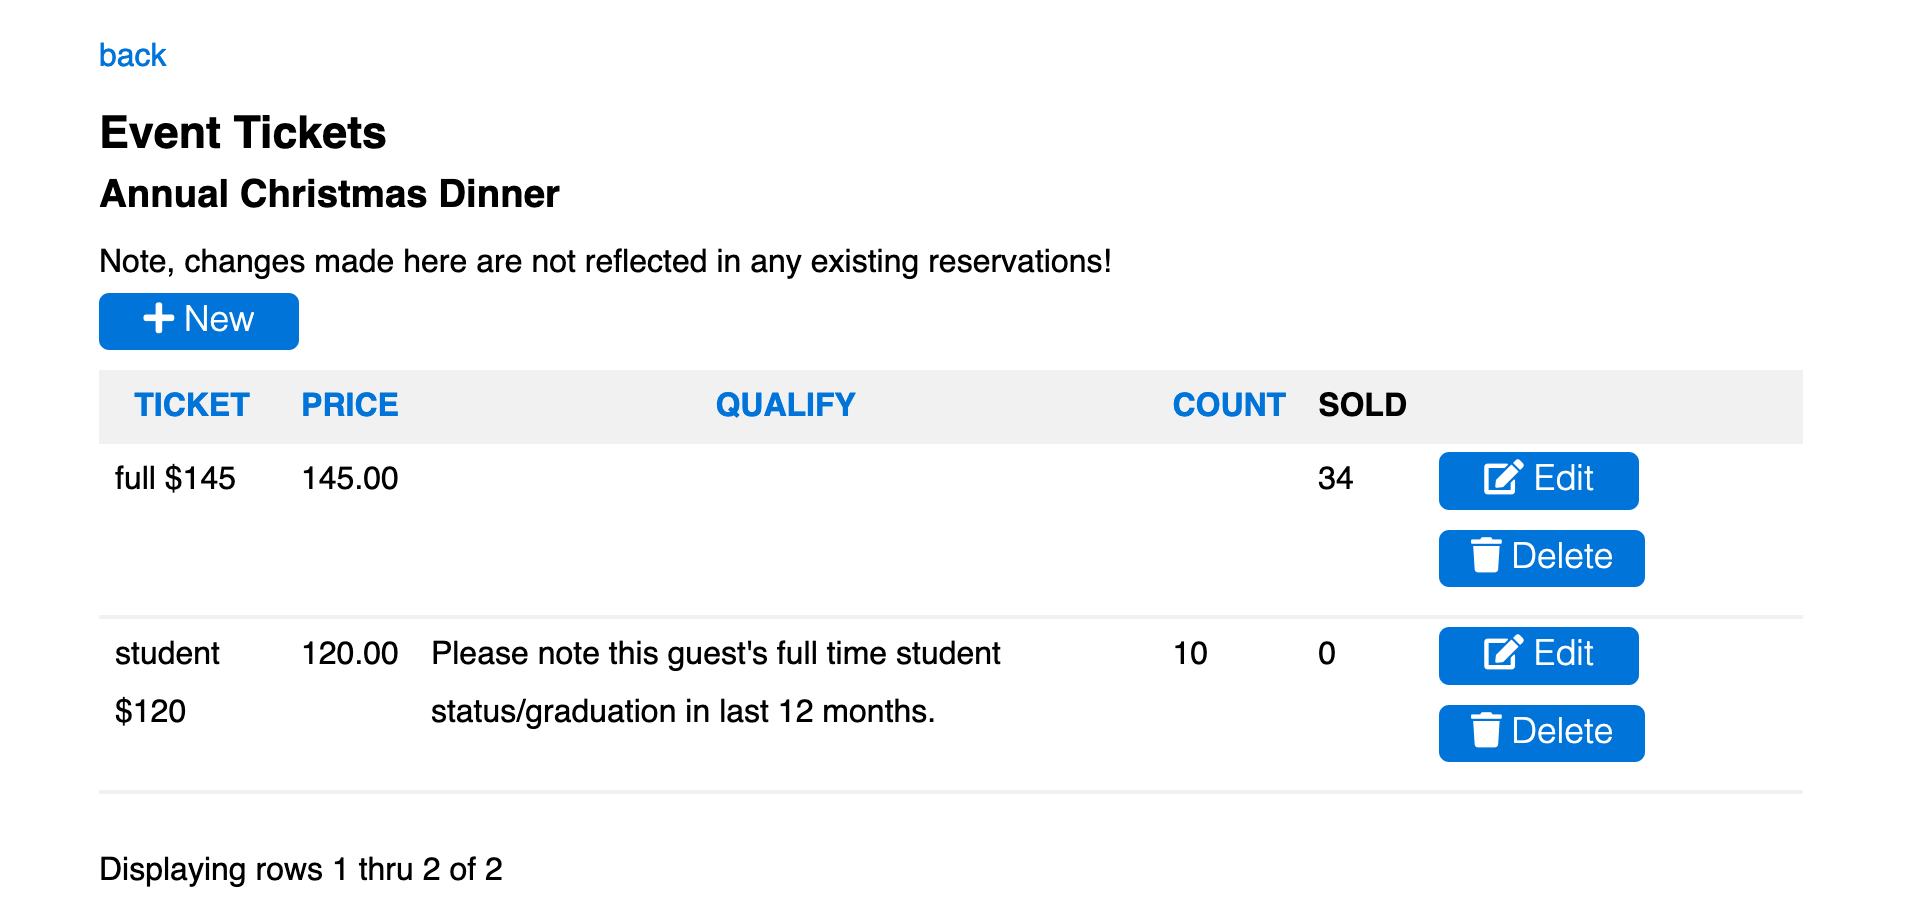Sort table by COUNT column header
The width and height of the screenshot is (1908, 916).
[x=1229, y=405]
